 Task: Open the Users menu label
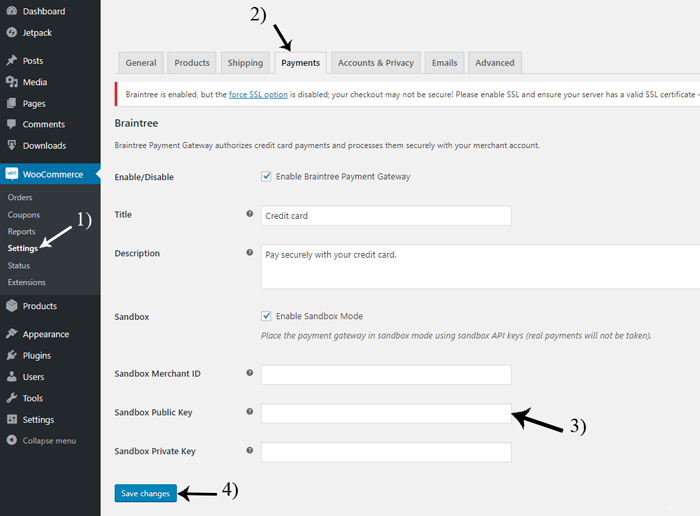33,377
